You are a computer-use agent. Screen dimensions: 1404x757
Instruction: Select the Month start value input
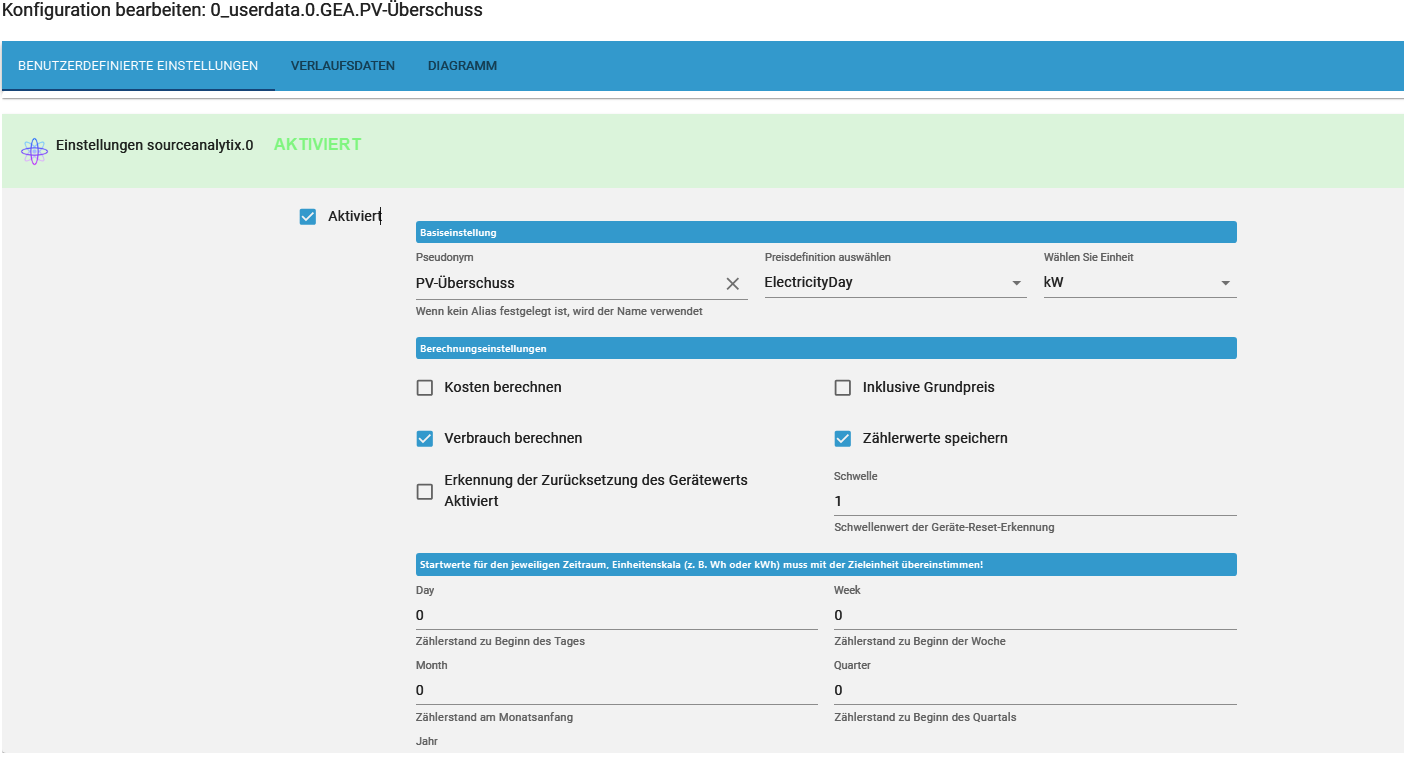pos(616,690)
